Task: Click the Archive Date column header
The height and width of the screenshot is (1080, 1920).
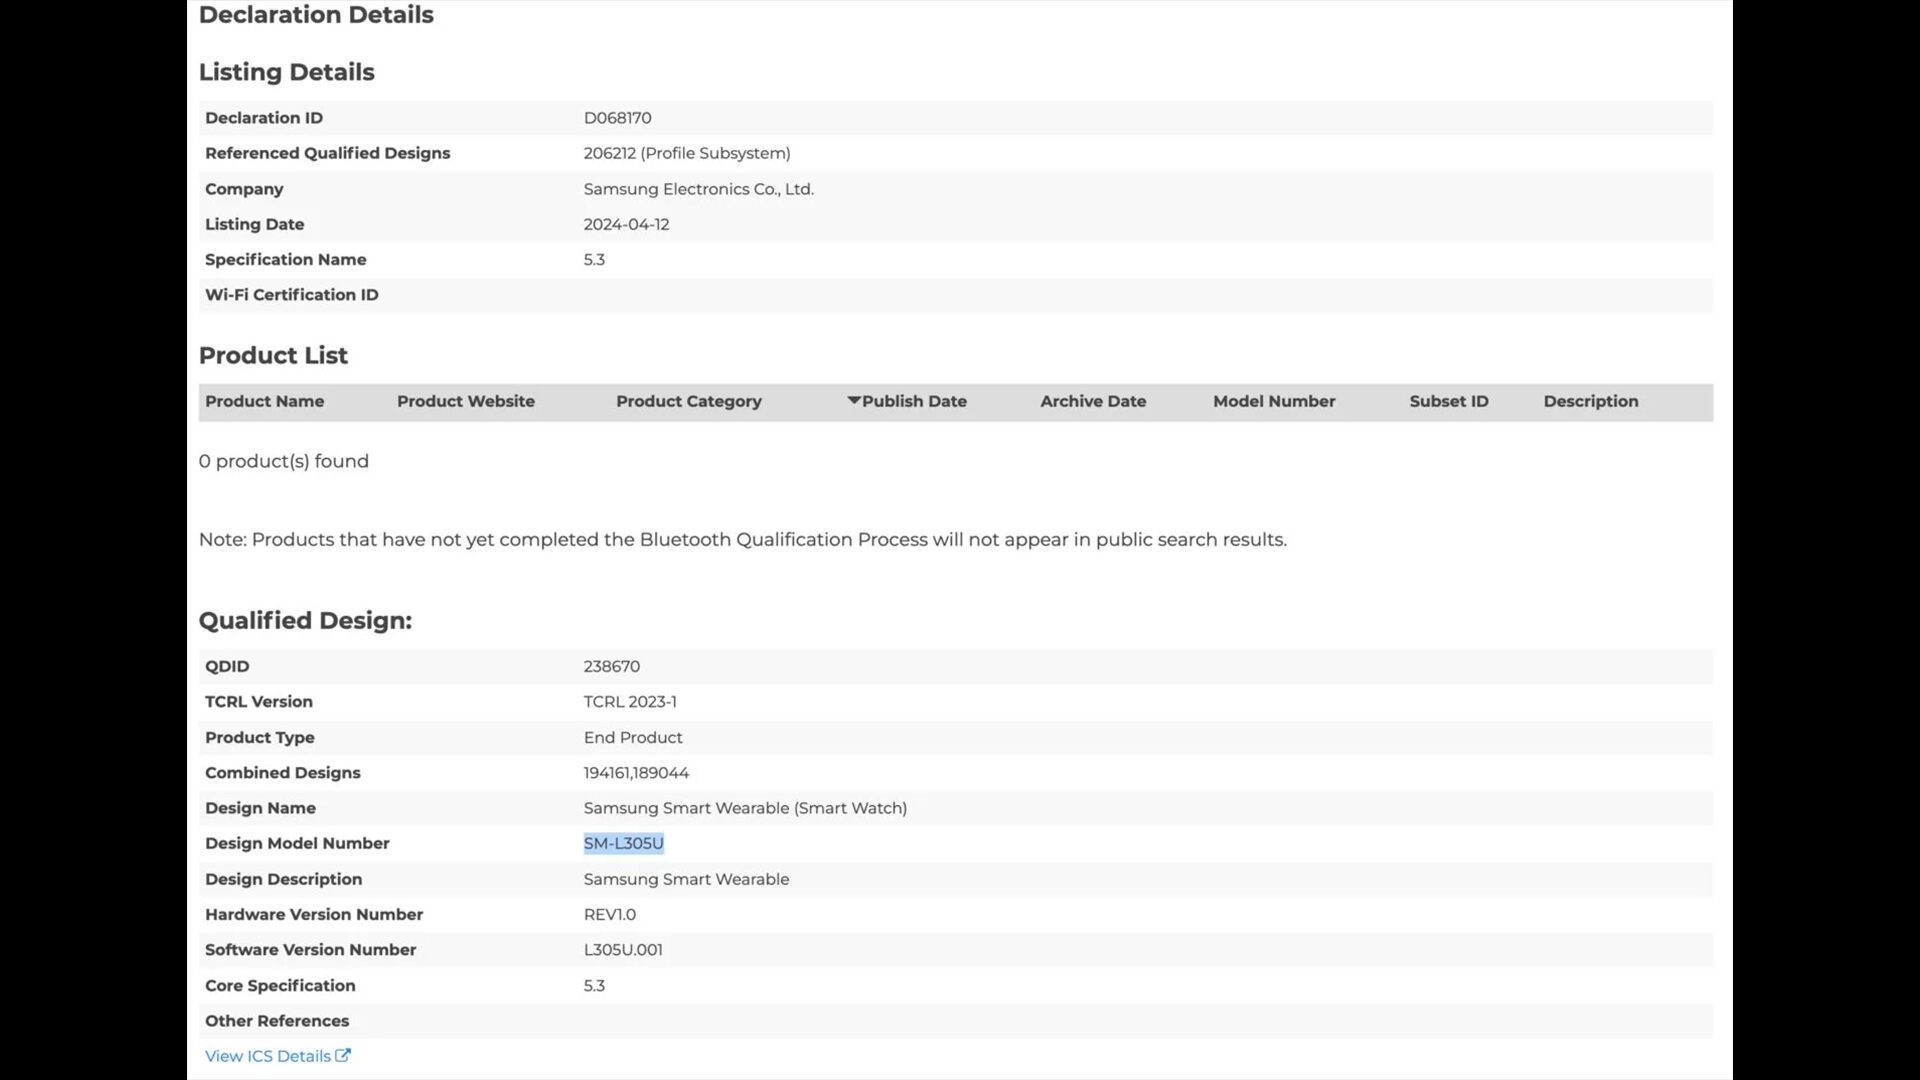Action: point(1092,401)
